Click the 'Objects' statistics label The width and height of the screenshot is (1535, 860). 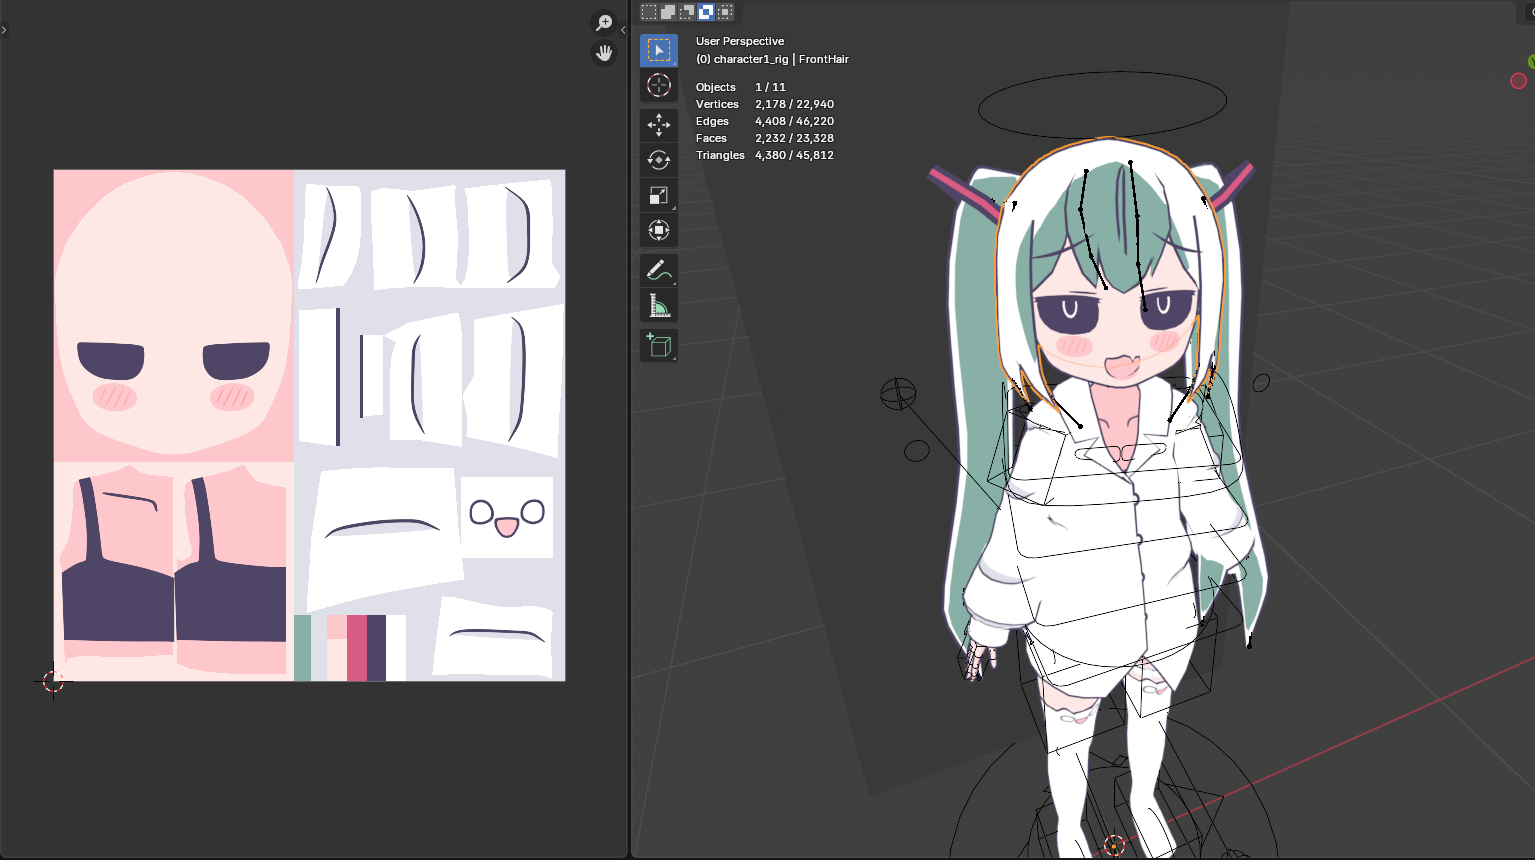tap(716, 87)
